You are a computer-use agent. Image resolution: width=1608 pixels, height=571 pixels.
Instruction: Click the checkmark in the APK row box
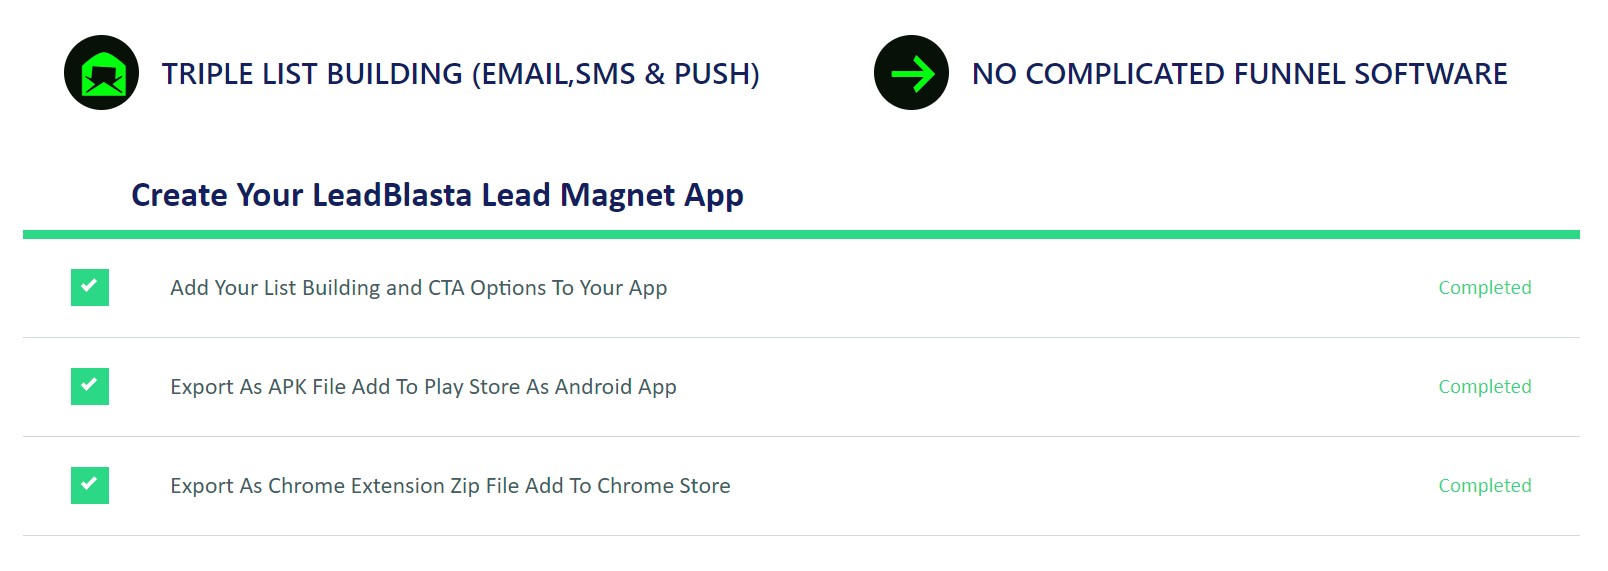coord(89,384)
